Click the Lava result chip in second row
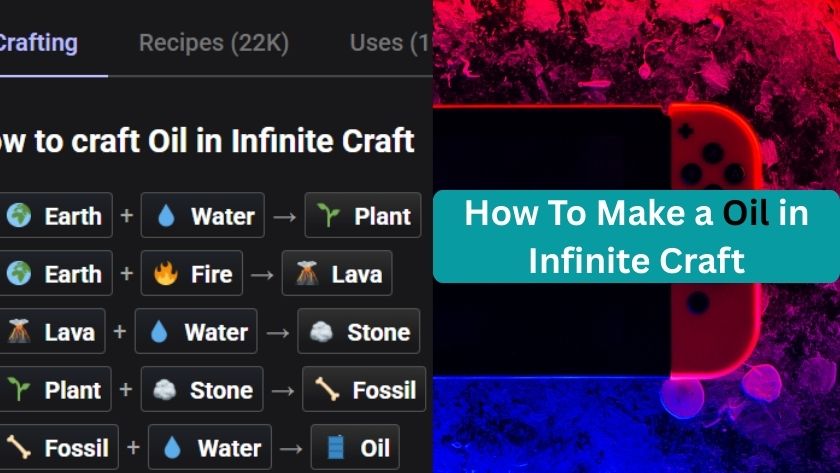The height and width of the screenshot is (473, 840). pyautogui.click(x=337, y=273)
